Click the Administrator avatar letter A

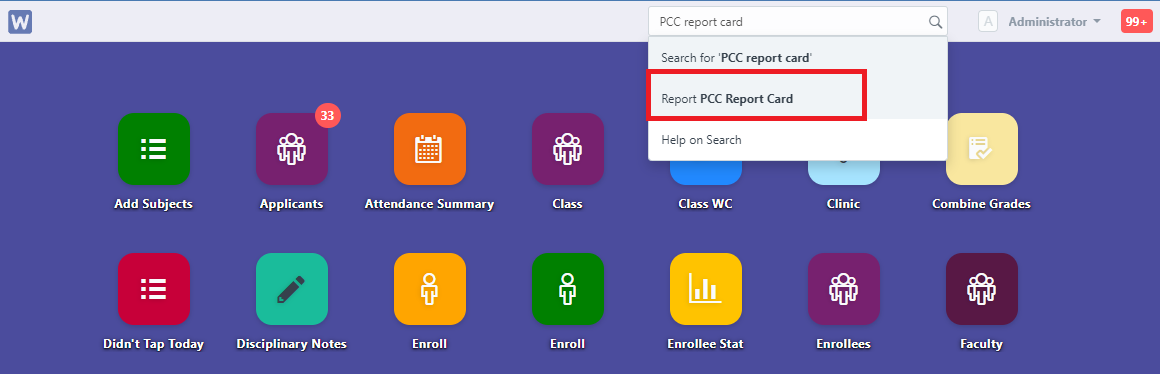coord(988,21)
